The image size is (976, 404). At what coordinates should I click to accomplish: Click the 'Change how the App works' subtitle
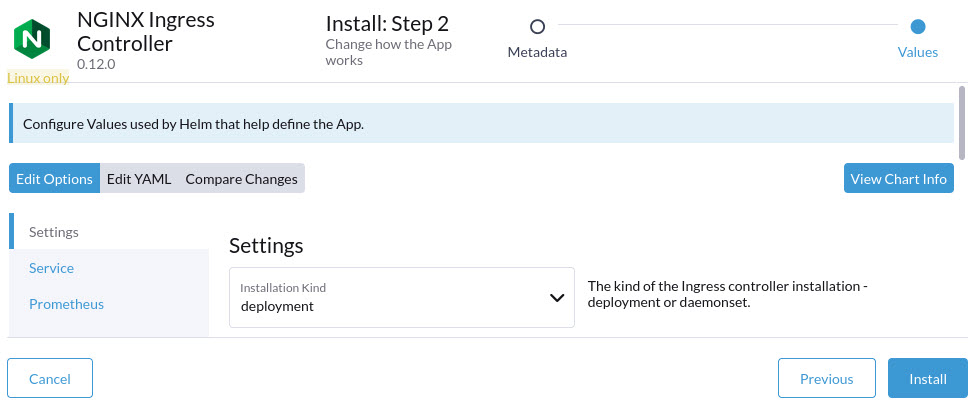point(388,52)
